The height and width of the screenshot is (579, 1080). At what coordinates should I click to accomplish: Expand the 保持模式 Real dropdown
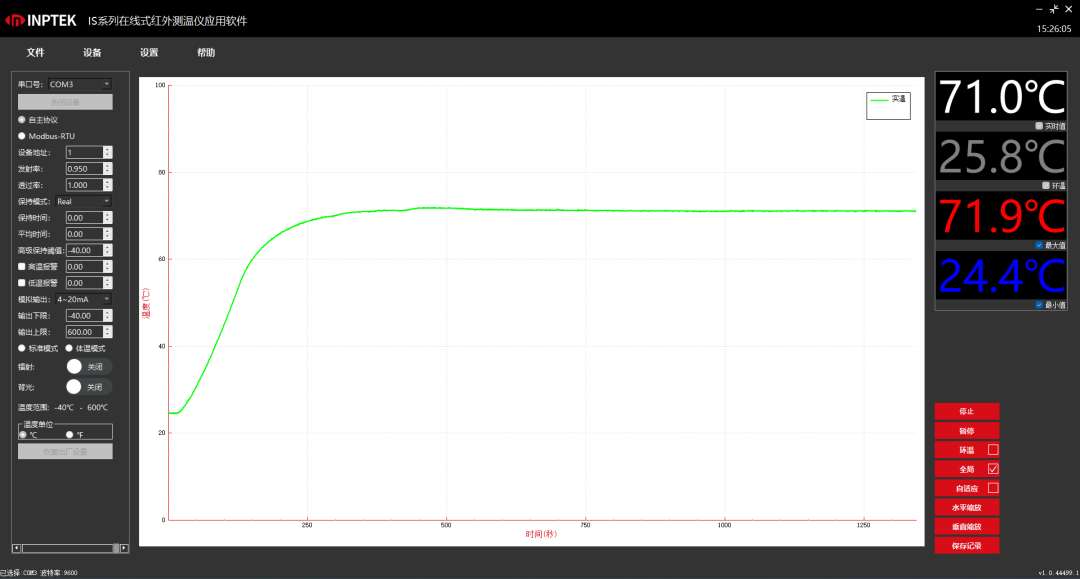(x=84, y=202)
